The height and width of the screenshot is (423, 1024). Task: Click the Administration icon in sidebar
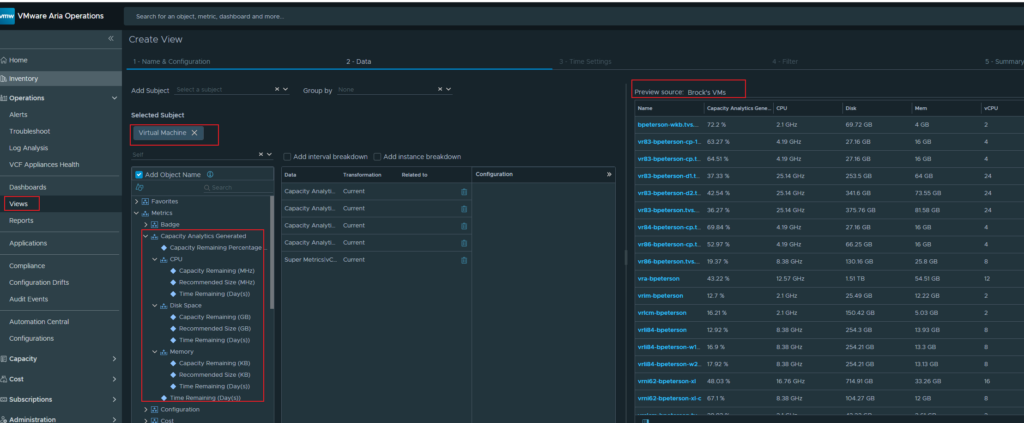(x=4, y=420)
